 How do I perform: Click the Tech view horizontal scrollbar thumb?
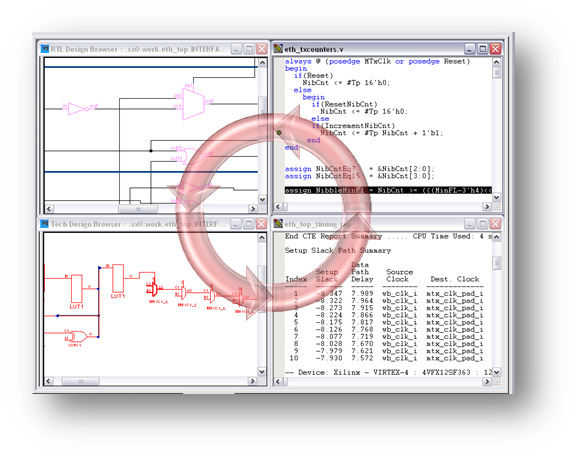[x=81, y=381]
